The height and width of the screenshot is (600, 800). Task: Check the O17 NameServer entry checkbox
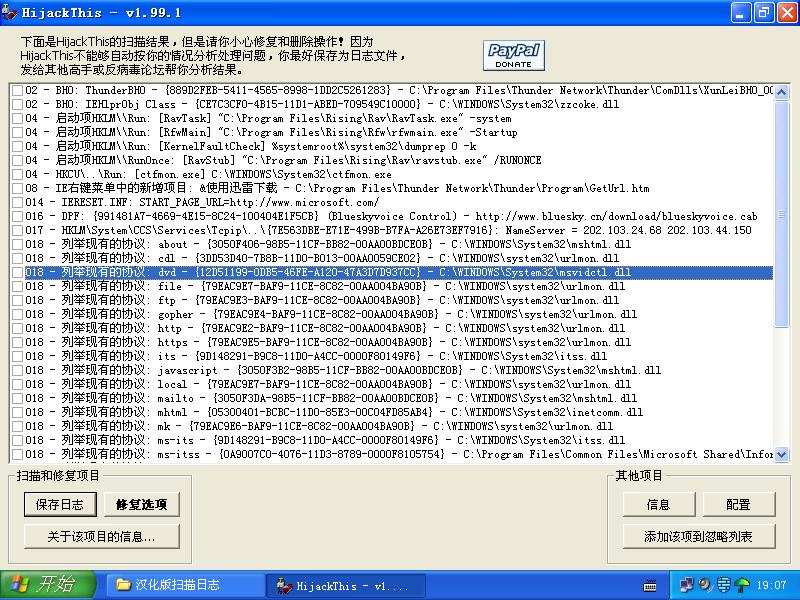pyautogui.click(x=17, y=231)
